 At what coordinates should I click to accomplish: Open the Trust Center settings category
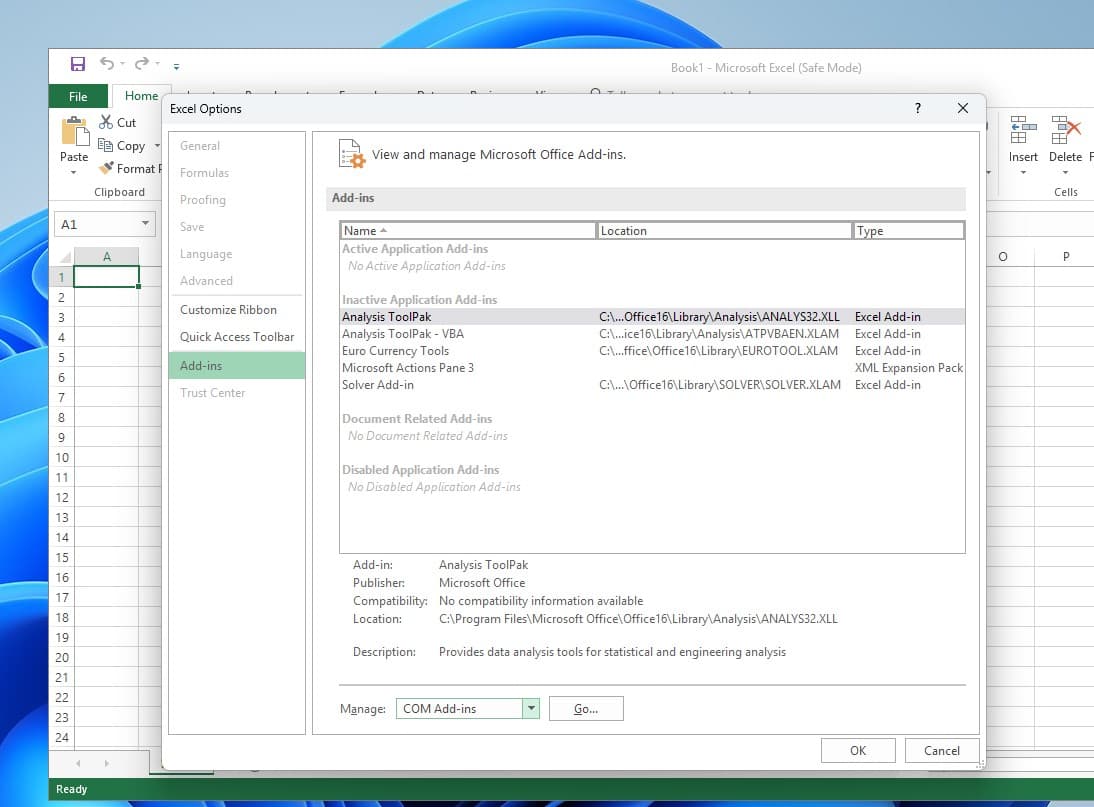coord(212,392)
